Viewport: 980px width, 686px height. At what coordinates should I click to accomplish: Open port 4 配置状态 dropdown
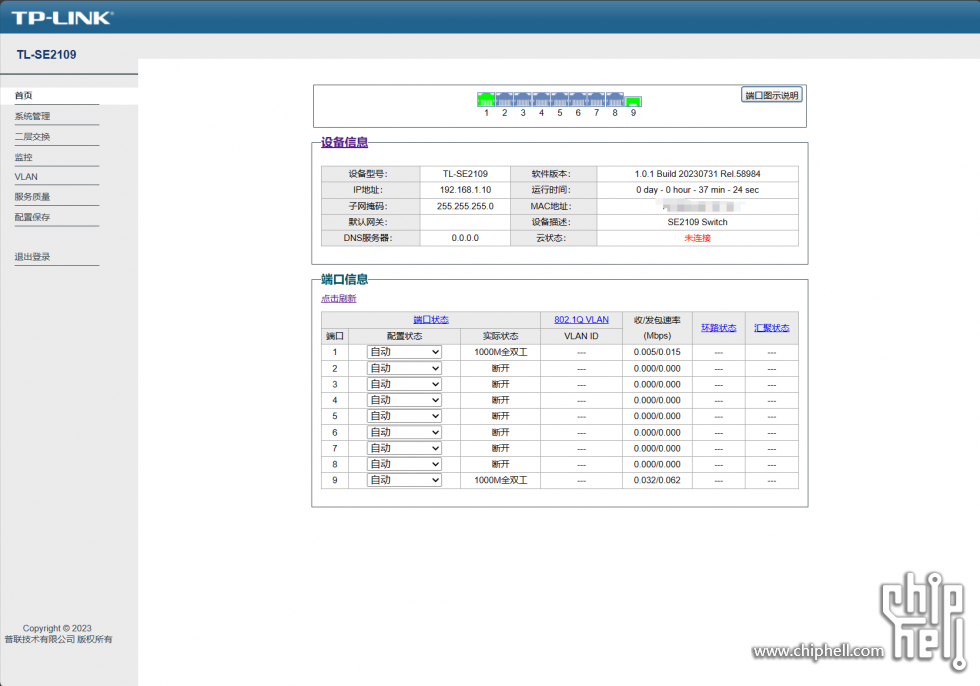pyautogui.click(x=404, y=400)
